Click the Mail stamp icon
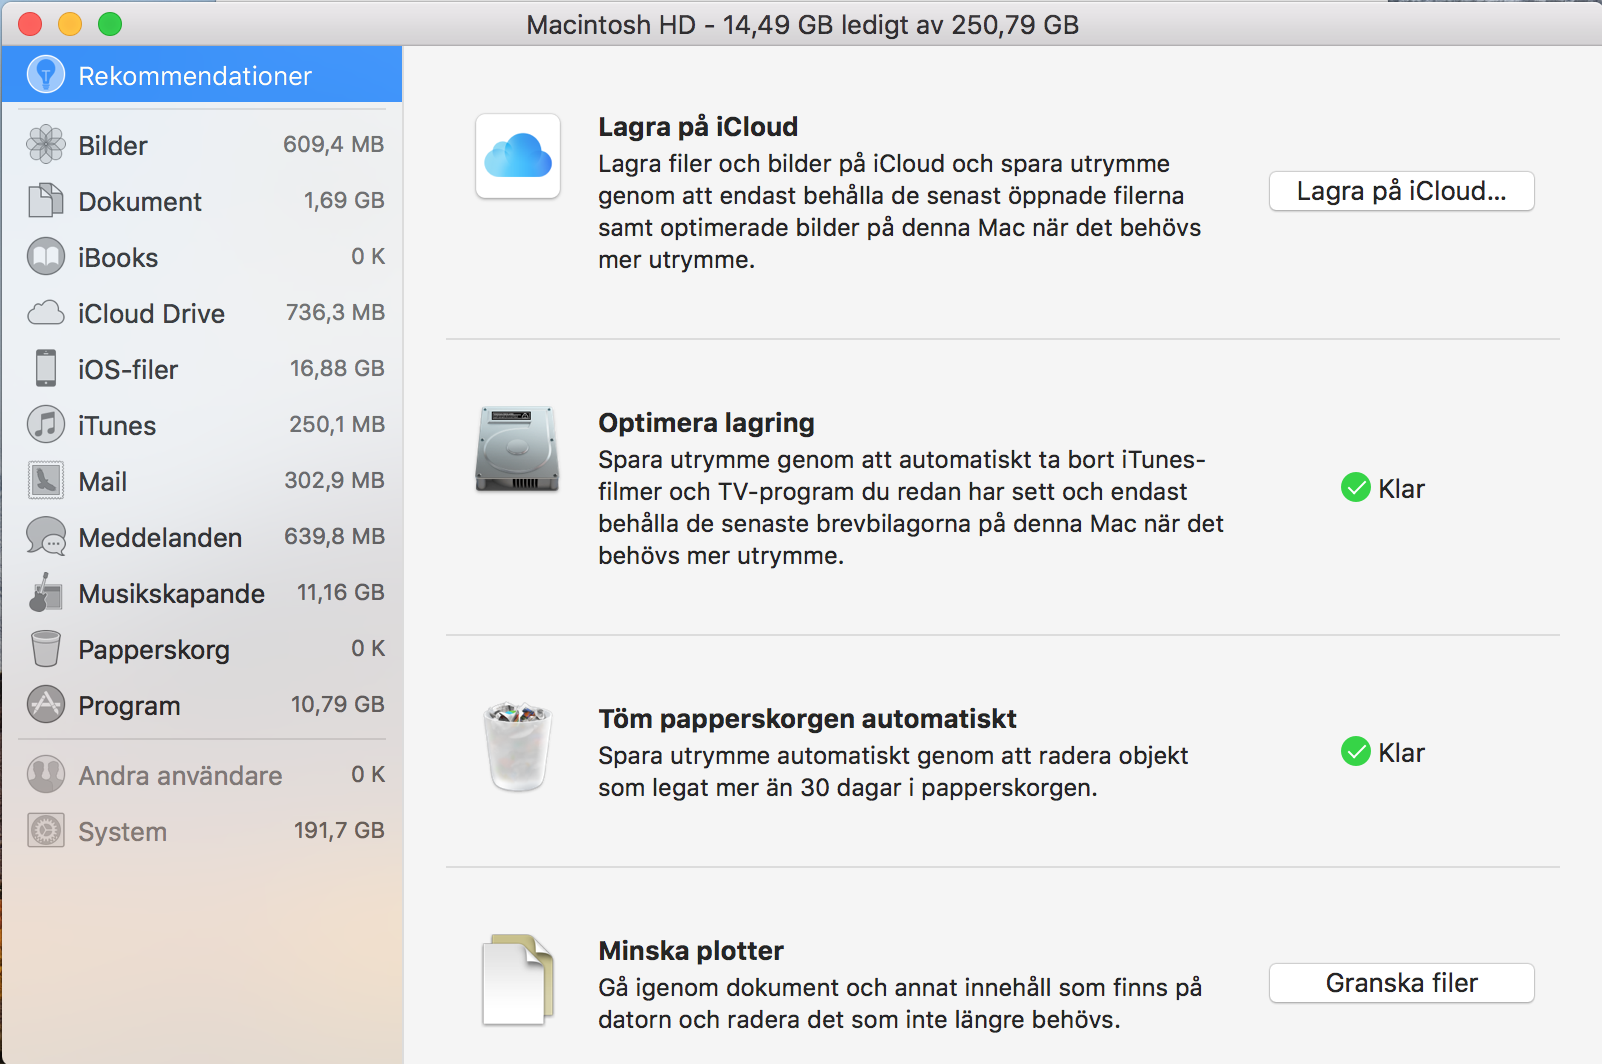The image size is (1602, 1064). click(46, 481)
